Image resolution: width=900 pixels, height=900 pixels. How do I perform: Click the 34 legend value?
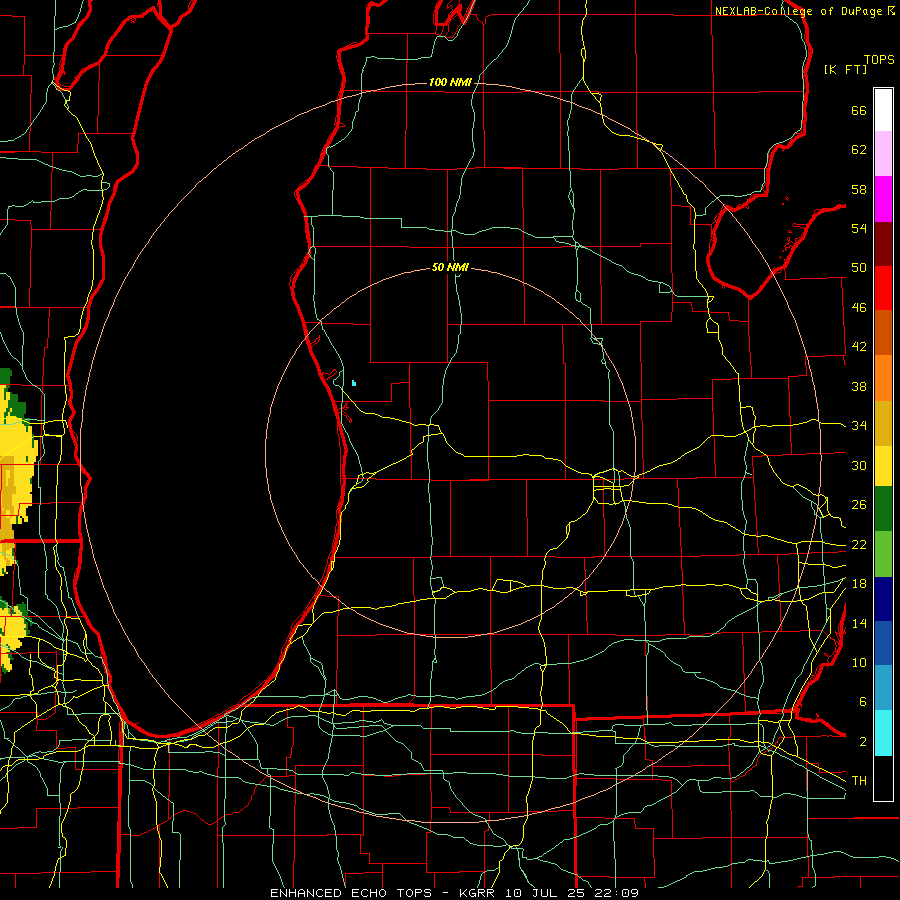(859, 426)
